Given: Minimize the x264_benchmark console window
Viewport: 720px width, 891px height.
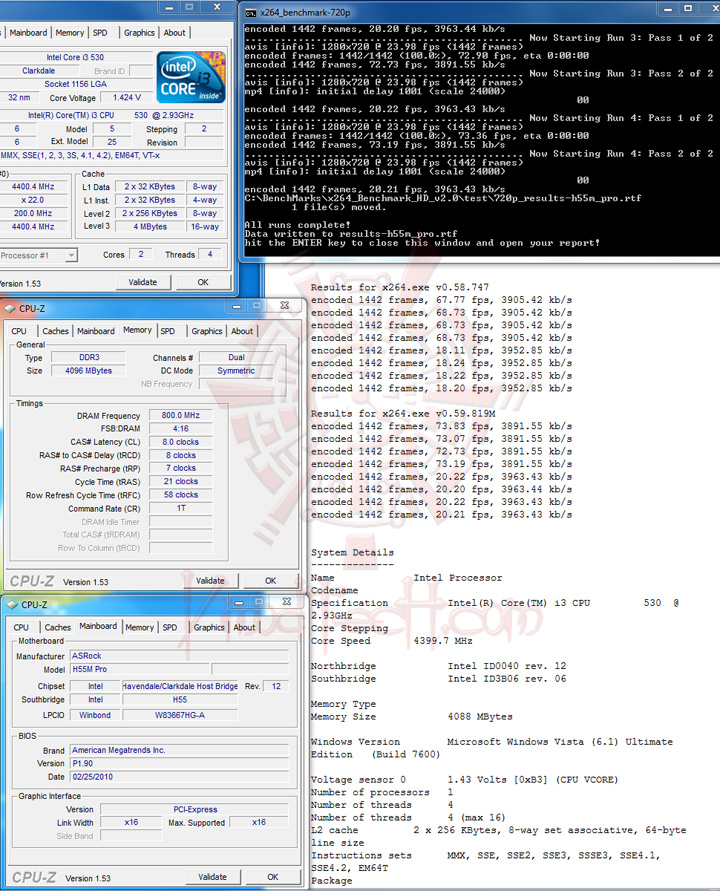Looking at the screenshot, I should click(668, 9).
